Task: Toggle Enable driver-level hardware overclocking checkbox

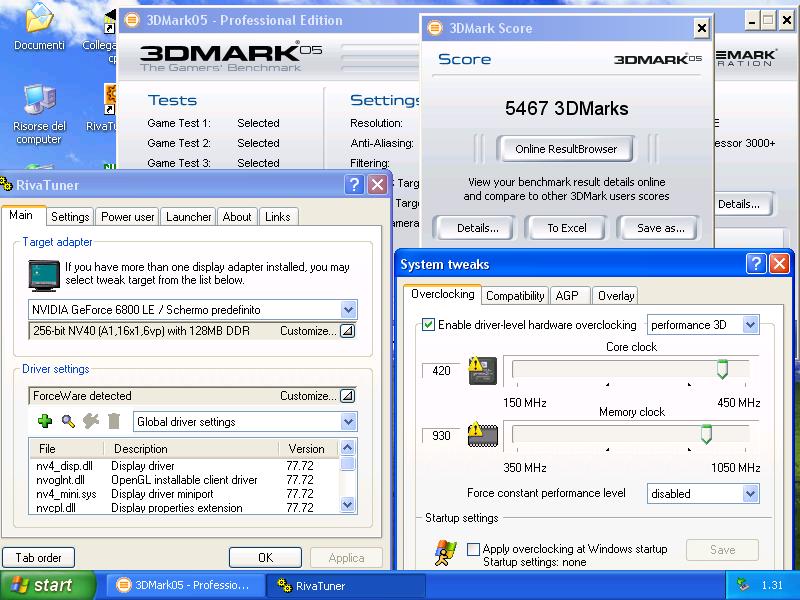Action: point(428,324)
